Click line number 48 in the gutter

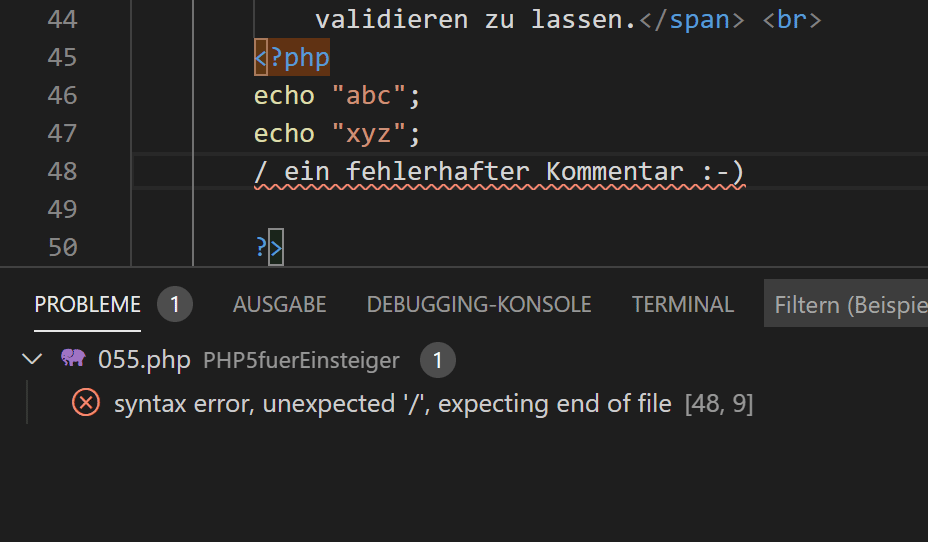[x=62, y=171]
